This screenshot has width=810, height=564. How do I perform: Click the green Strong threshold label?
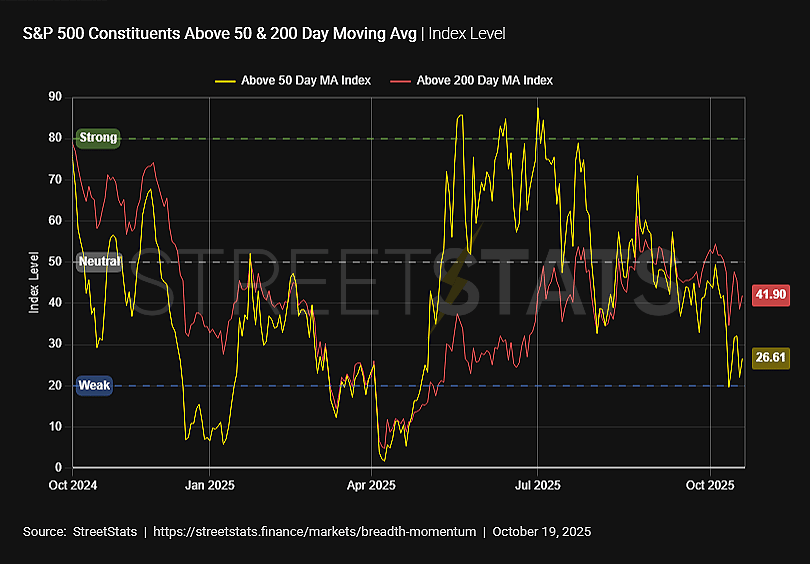[x=98, y=138]
